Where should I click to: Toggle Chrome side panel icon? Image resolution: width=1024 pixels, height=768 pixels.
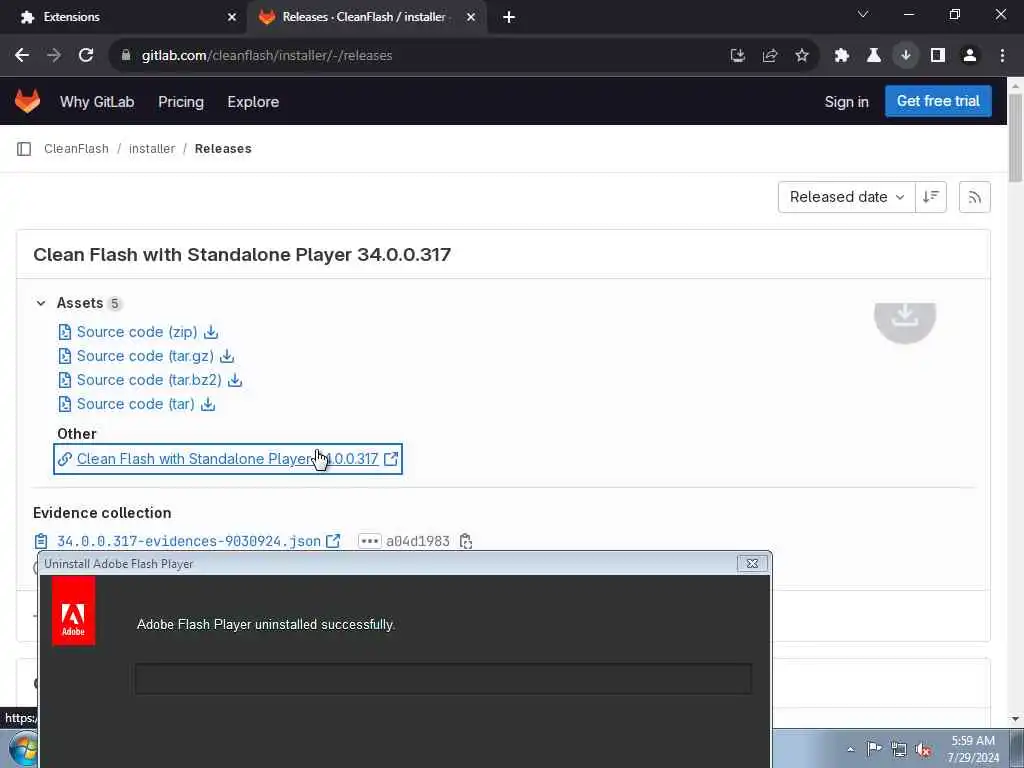938,56
